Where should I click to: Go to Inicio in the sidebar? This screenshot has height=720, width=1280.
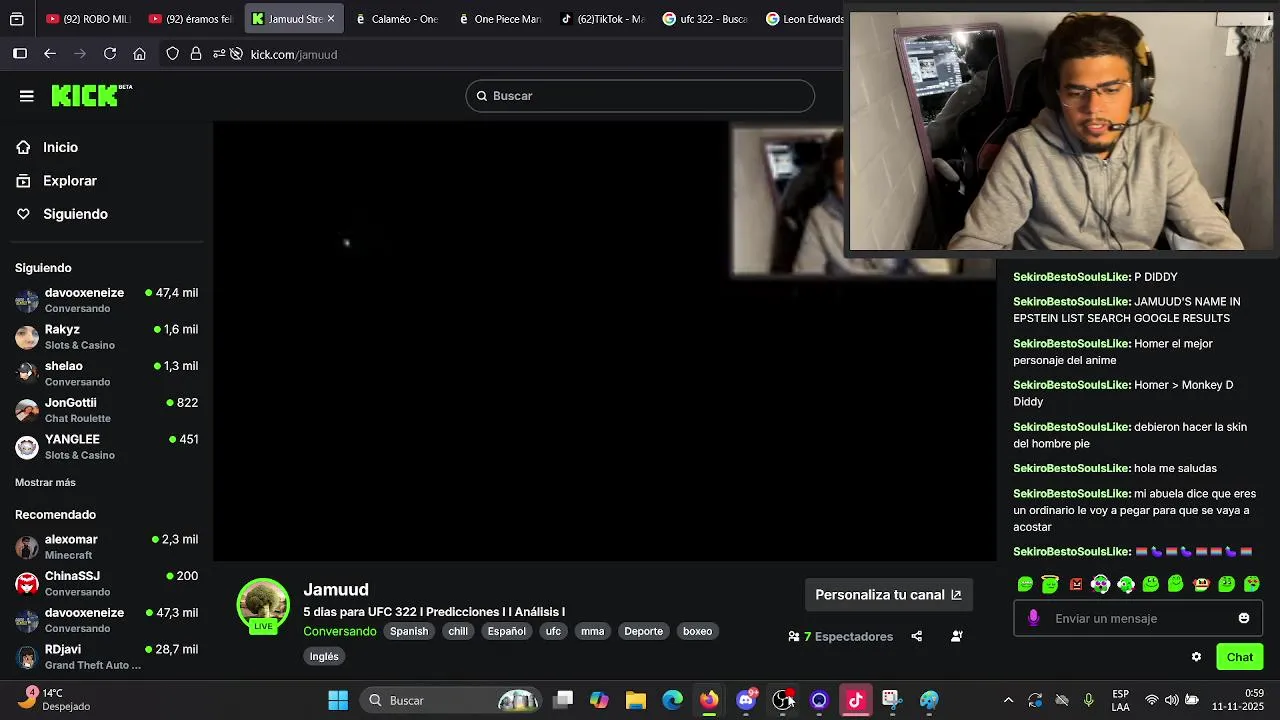[60, 147]
